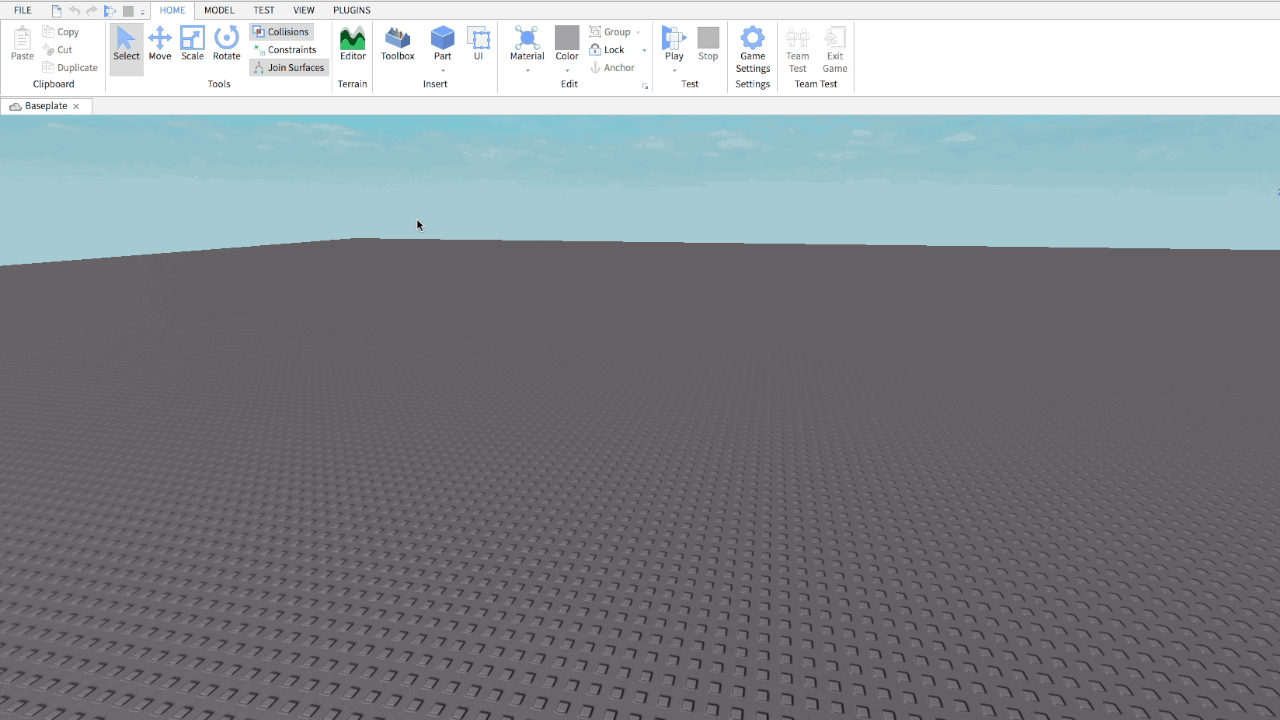Close the Baseplate tab

pos(76,106)
